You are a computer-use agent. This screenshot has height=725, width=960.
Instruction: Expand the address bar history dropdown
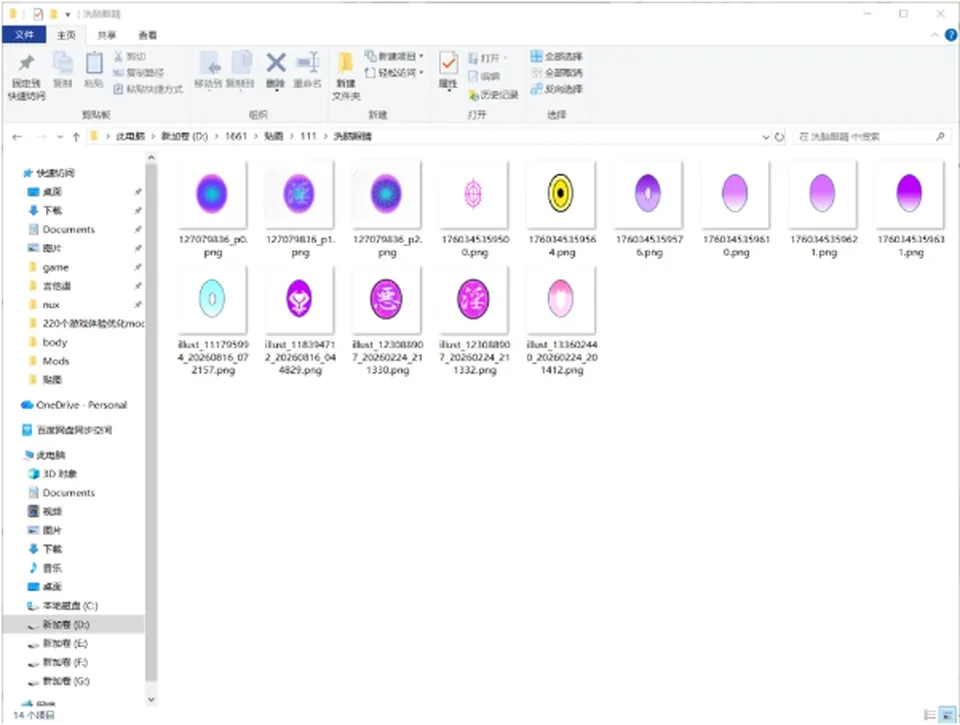coord(765,137)
